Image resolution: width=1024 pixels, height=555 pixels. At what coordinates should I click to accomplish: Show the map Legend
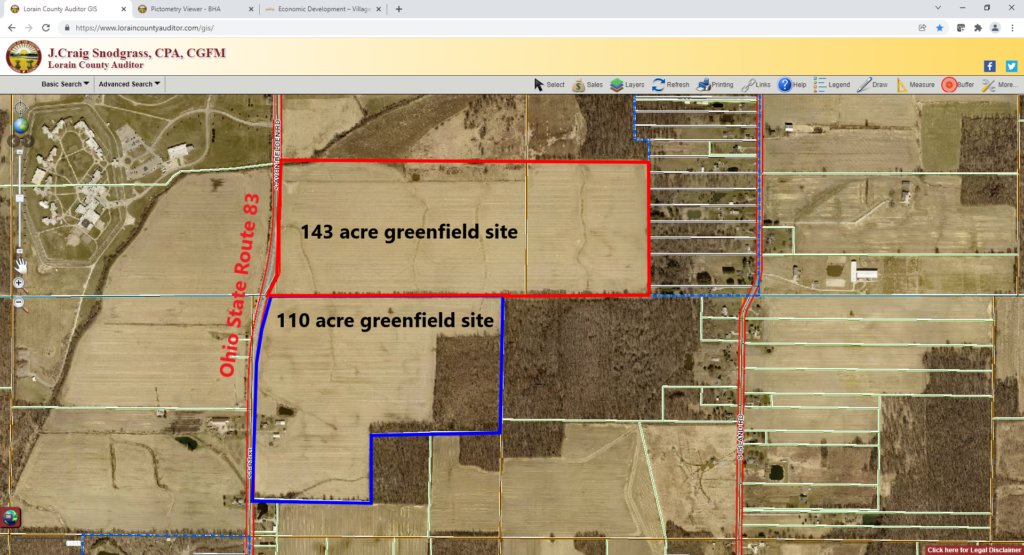coord(832,85)
